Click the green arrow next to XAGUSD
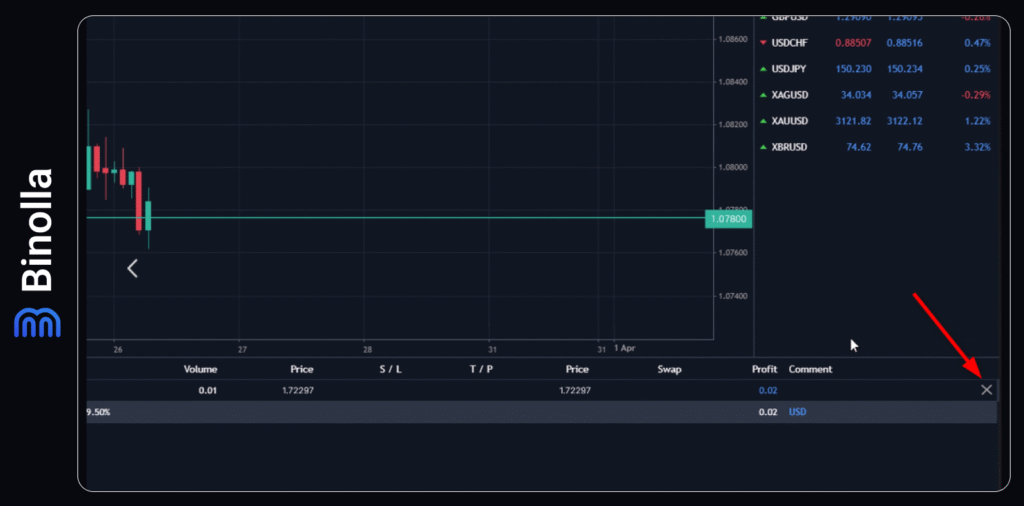 764,95
